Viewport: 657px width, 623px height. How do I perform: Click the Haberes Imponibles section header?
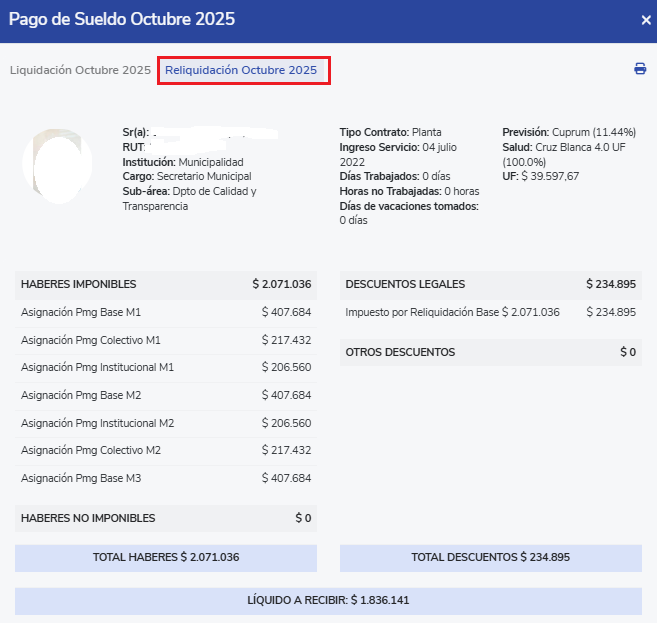click(x=165, y=284)
